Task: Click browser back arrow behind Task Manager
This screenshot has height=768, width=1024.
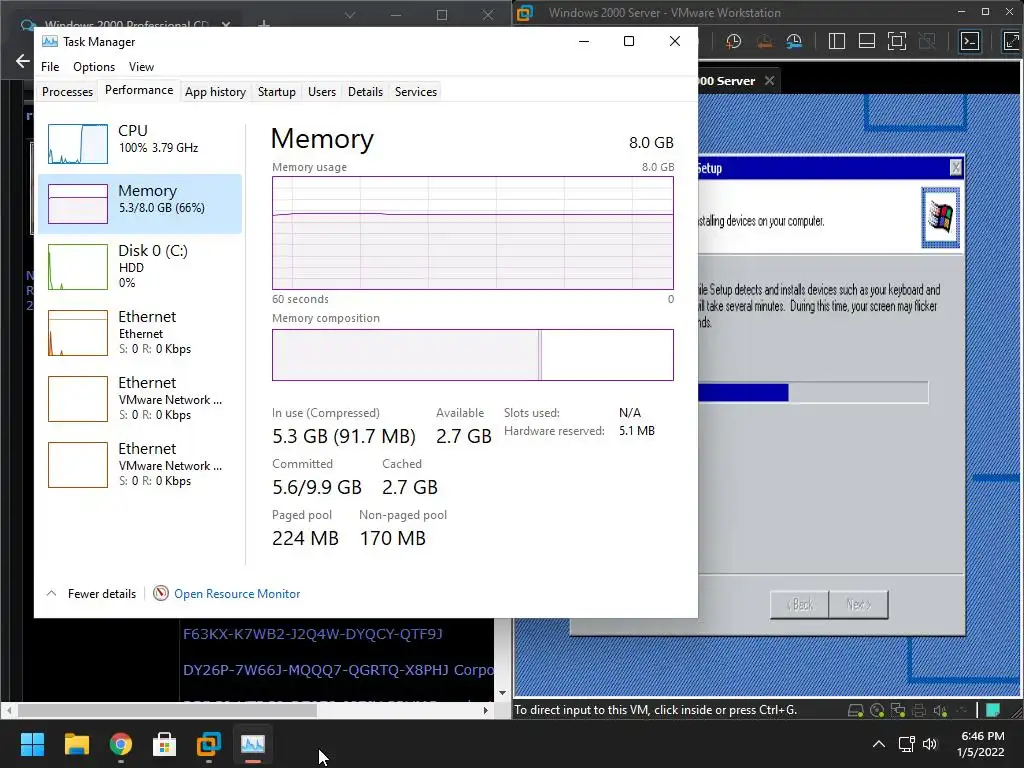Action: click(x=23, y=61)
